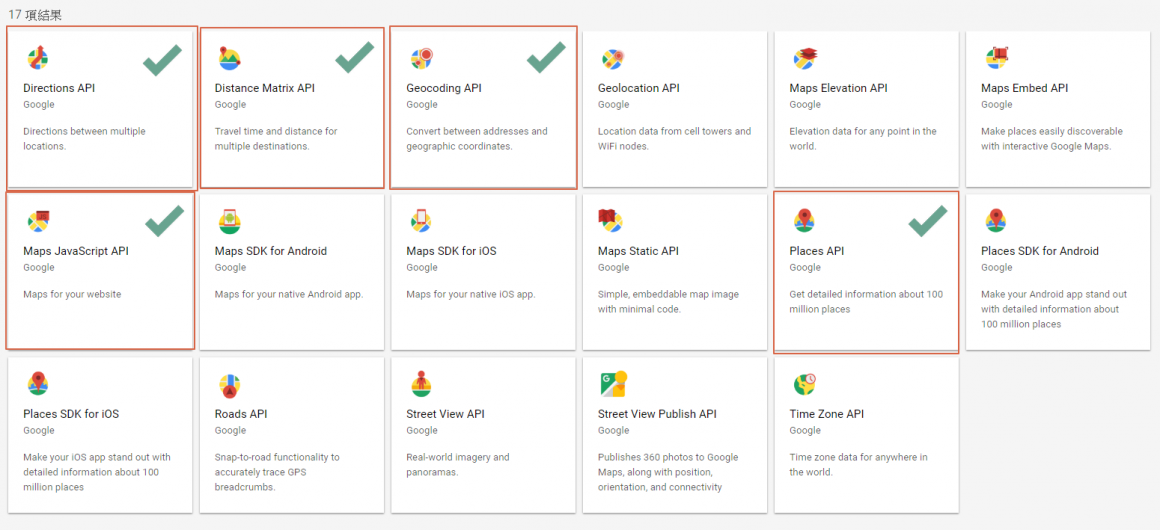Viewport: 1160px width, 530px height.
Task: Click the Distance Matrix API icon
Action: point(229,58)
